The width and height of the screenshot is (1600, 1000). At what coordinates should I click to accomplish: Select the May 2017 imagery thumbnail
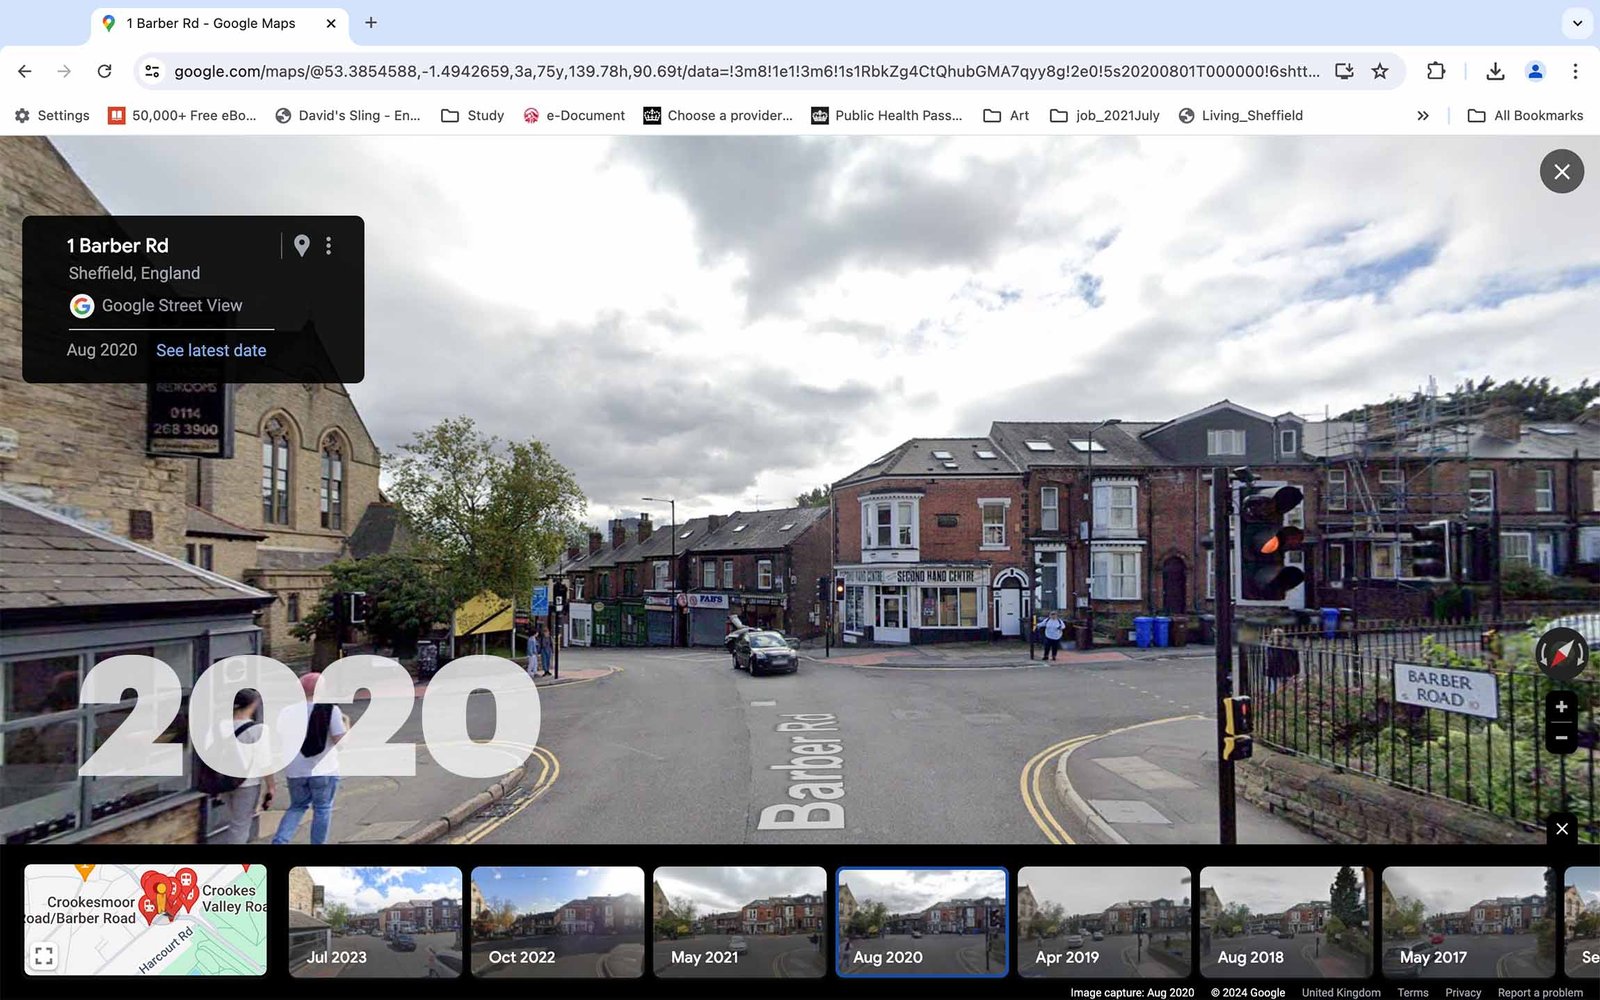tap(1468, 922)
